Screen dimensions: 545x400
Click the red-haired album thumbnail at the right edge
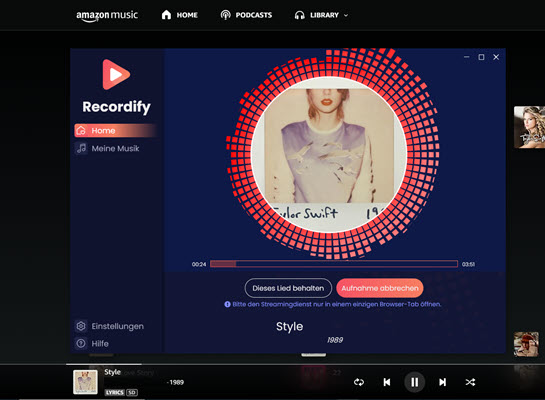coord(526,344)
